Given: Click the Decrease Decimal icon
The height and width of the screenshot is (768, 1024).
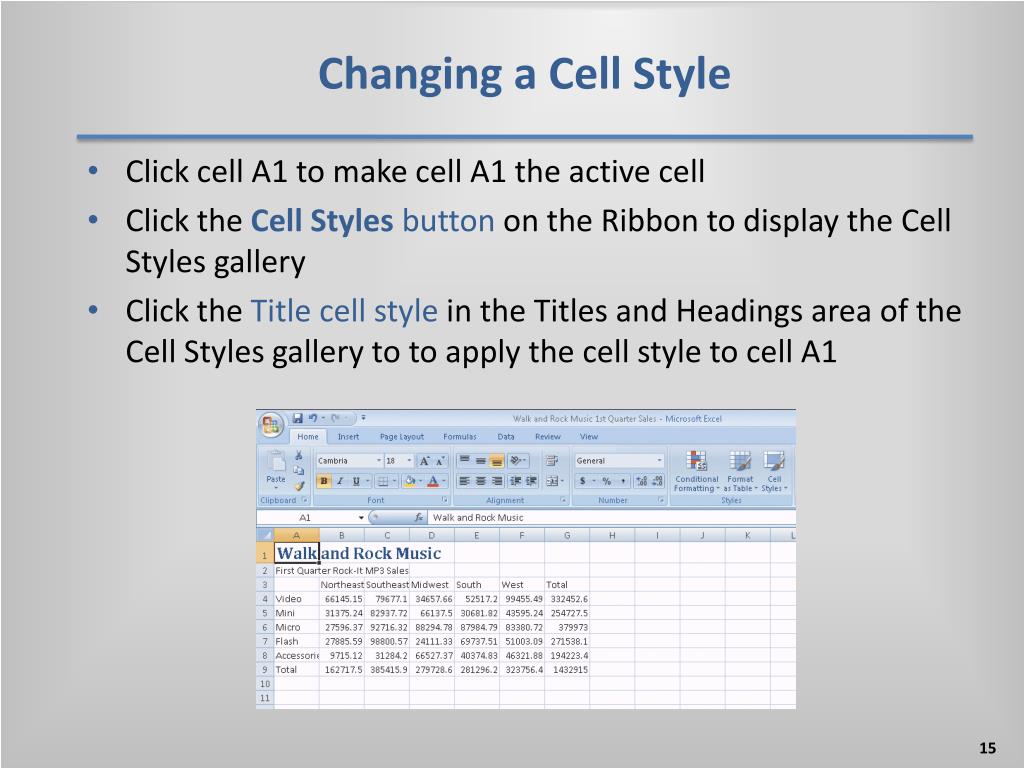Looking at the screenshot, I should click(x=657, y=481).
